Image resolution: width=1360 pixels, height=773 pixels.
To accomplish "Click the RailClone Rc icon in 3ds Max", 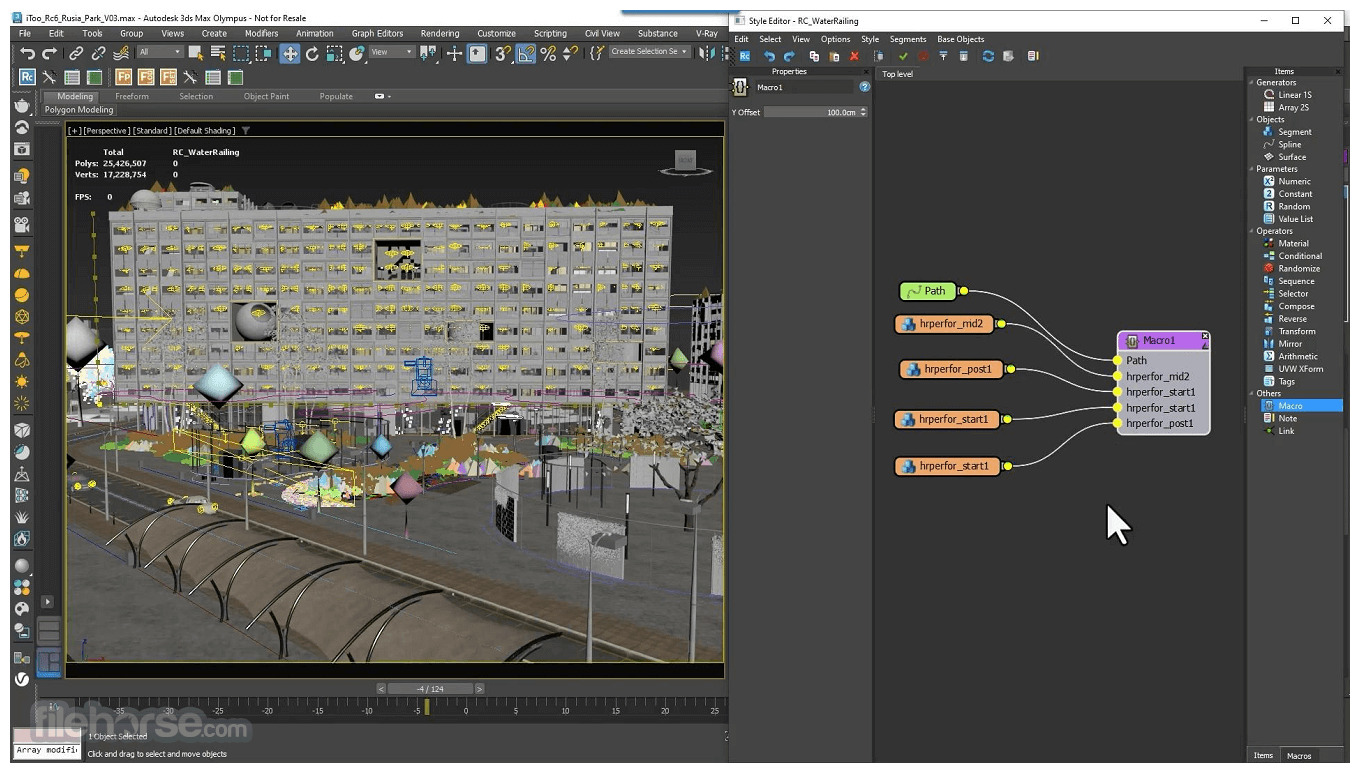I will pos(27,77).
